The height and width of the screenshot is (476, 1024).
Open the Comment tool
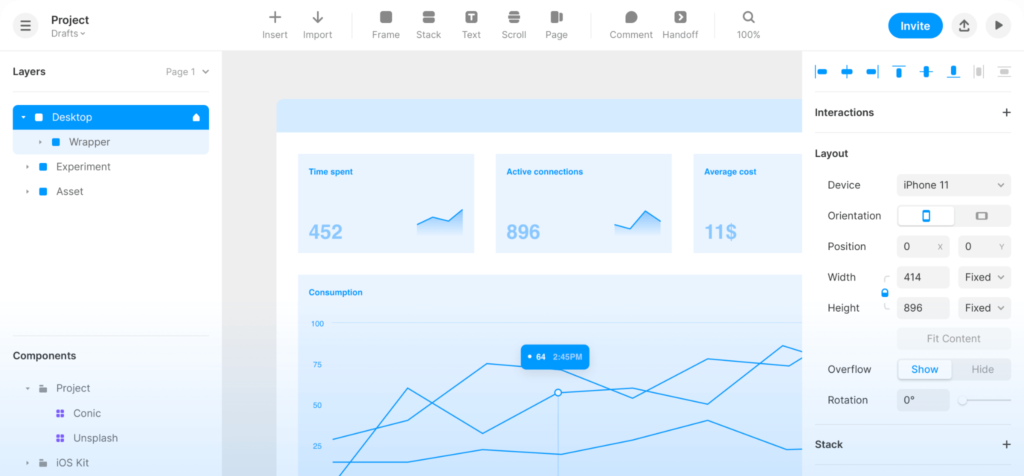tap(631, 25)
